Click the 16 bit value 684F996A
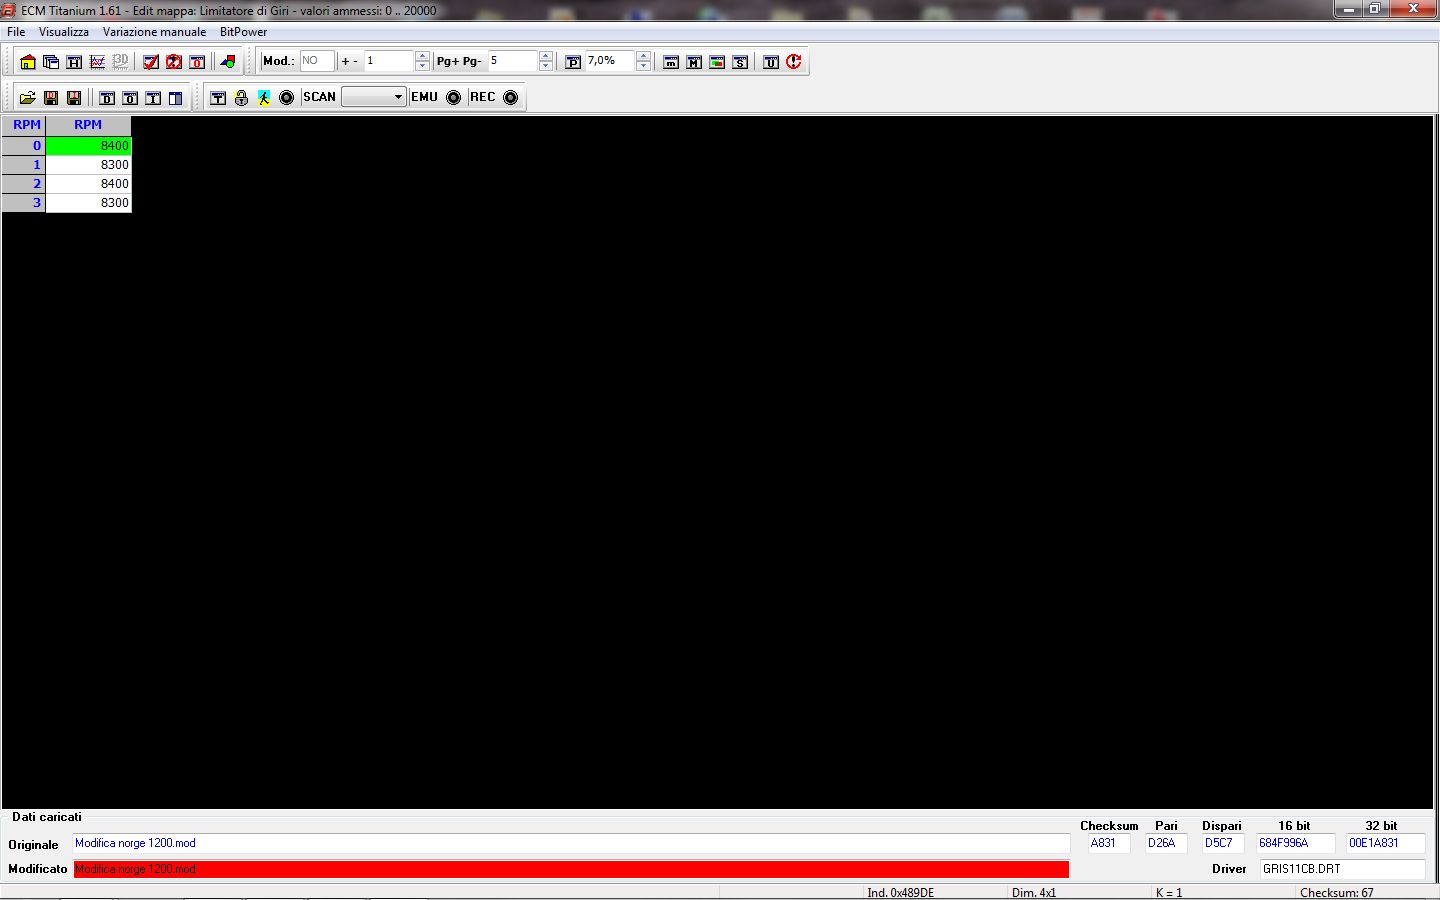The width and height of the screenshot is (1440, 900). click(x=1295, y=843)
